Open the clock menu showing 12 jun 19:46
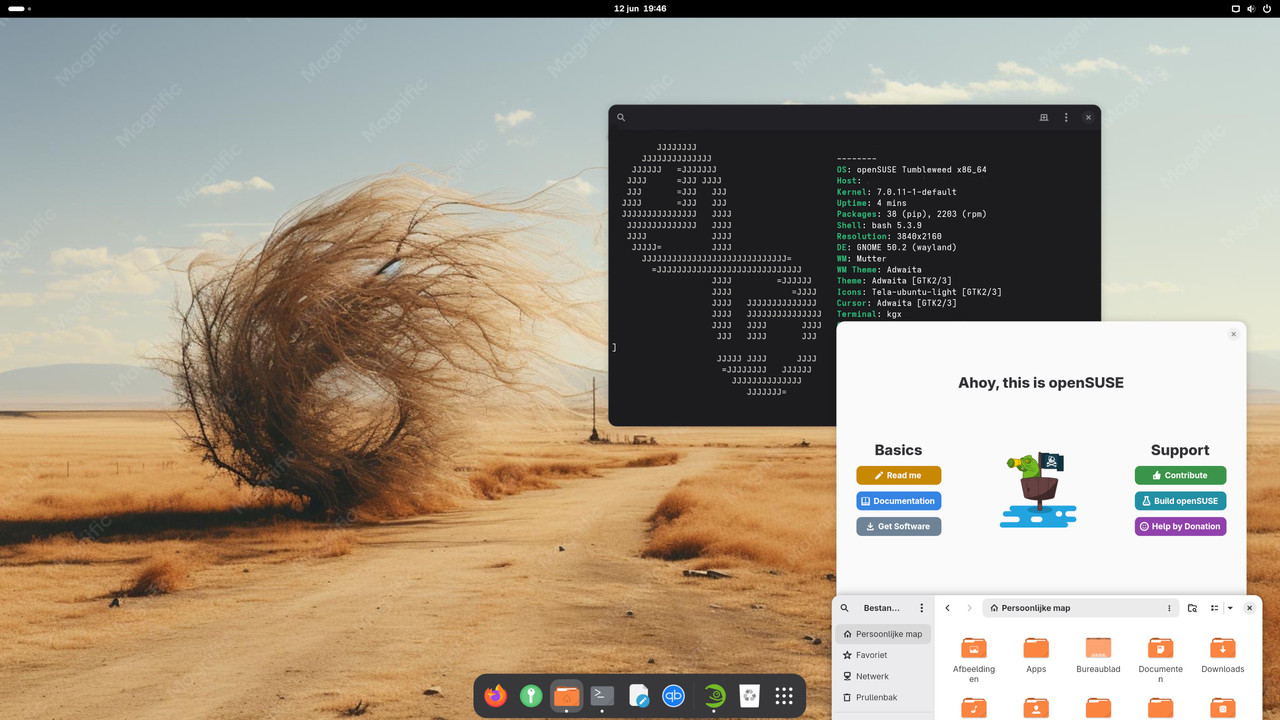 pos(640,8)
